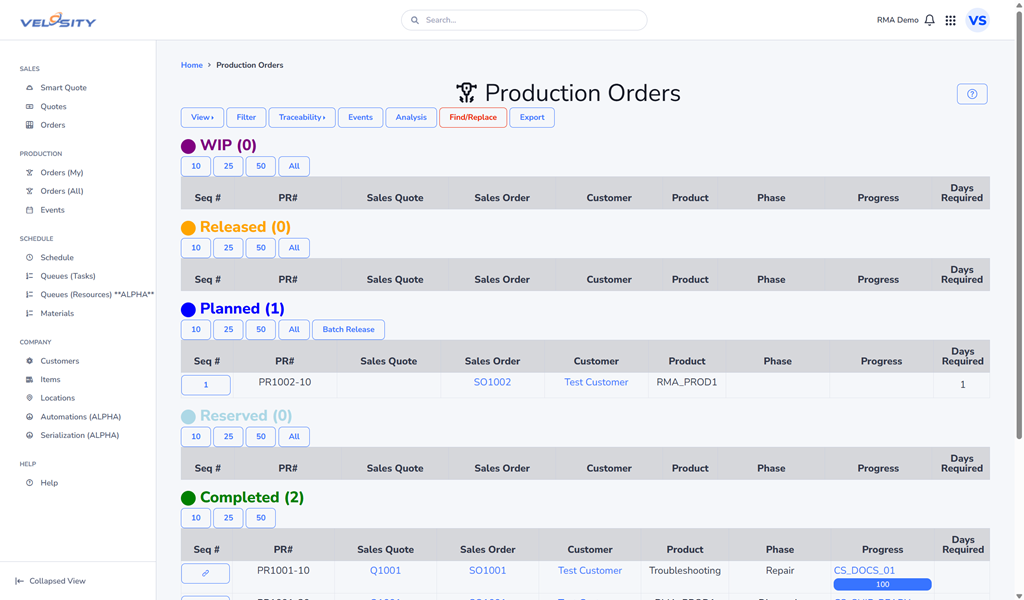1024x600 pixels.
Task: Click the link icon for PR1001-10
Action: (205, 573)
